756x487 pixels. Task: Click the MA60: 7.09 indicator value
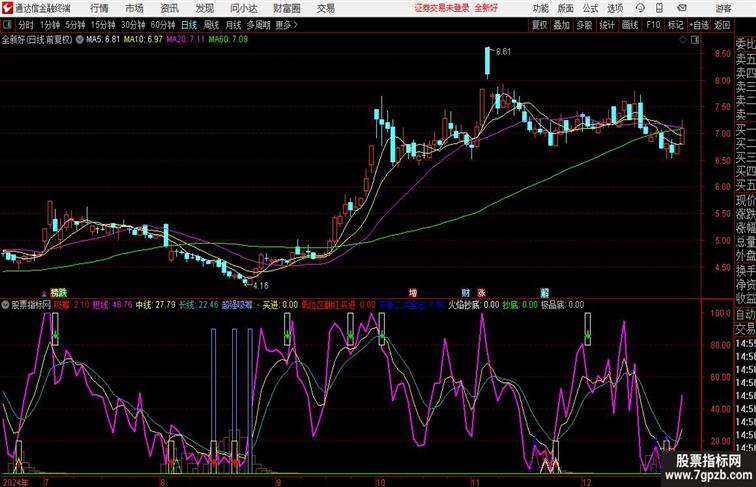[228, 40]
